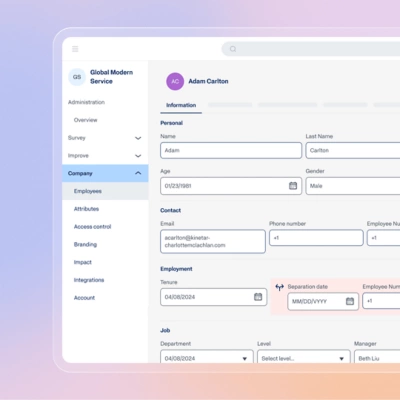Click the Job section heading
This screenshot has width=400, height=400.
[x=165, y=330]
